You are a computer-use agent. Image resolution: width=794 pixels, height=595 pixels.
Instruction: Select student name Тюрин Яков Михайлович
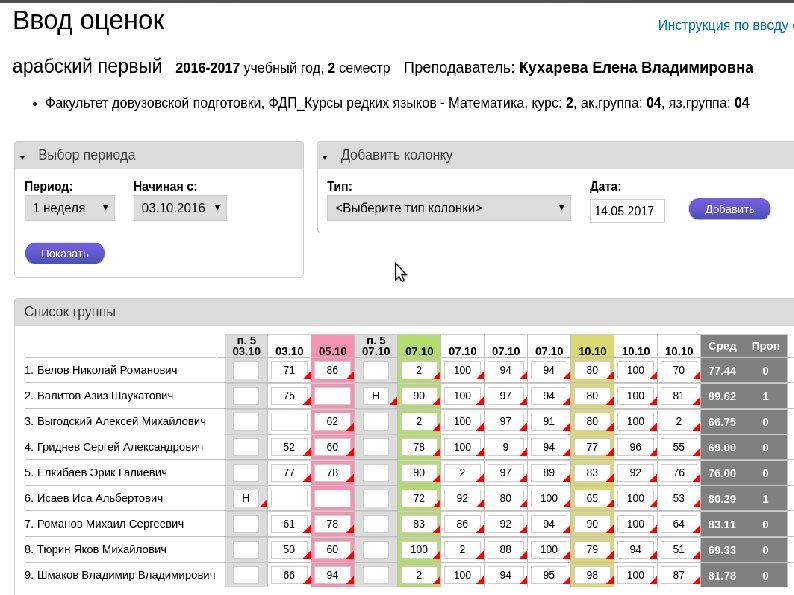(102, 549)
